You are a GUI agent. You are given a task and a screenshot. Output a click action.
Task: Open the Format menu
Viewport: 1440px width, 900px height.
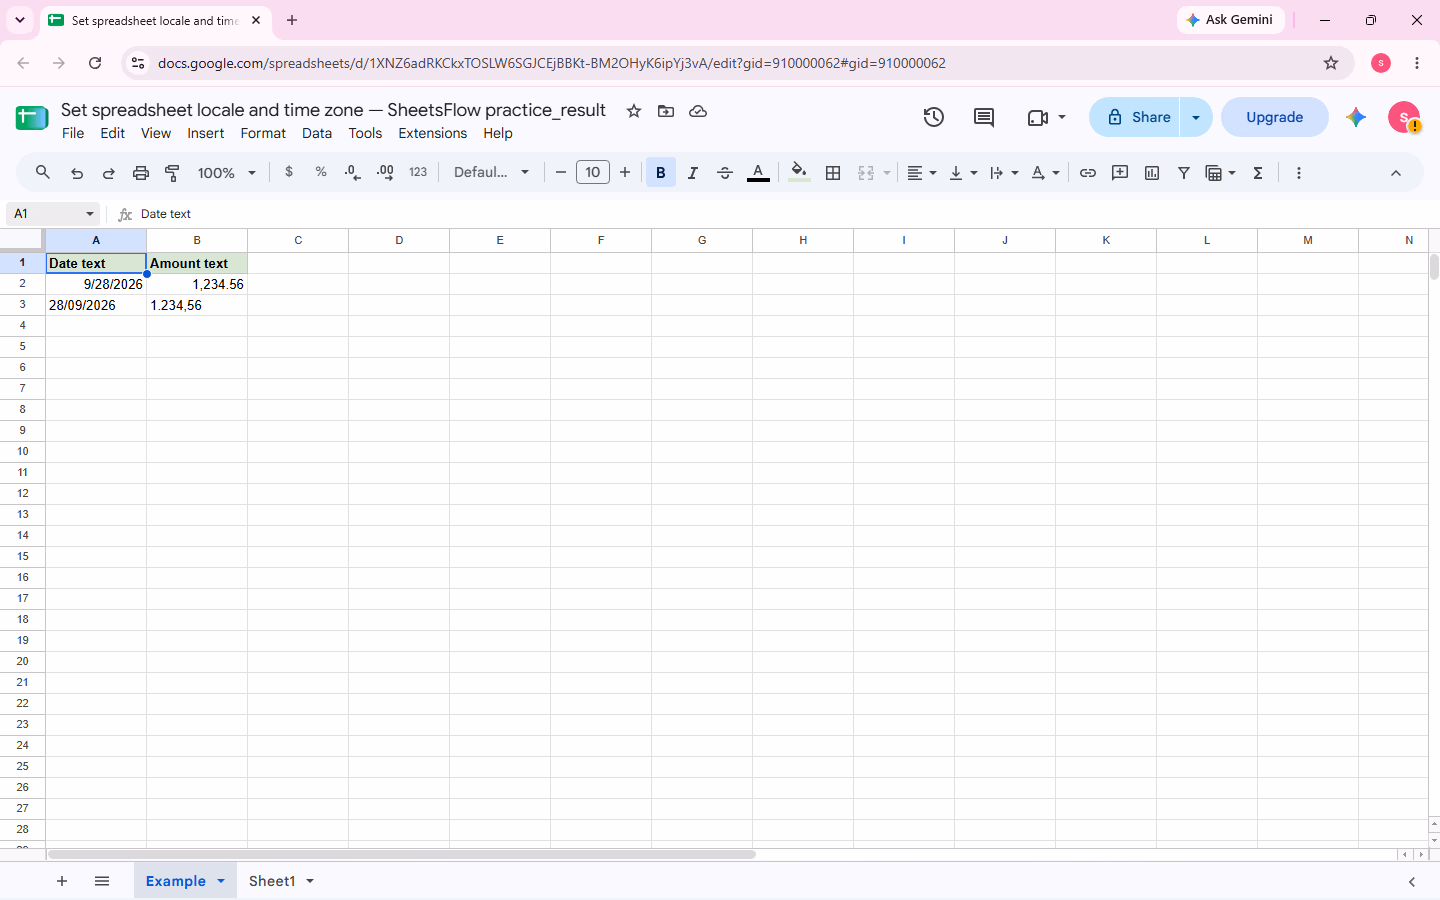pyautogui.click(x=263, y=133)
